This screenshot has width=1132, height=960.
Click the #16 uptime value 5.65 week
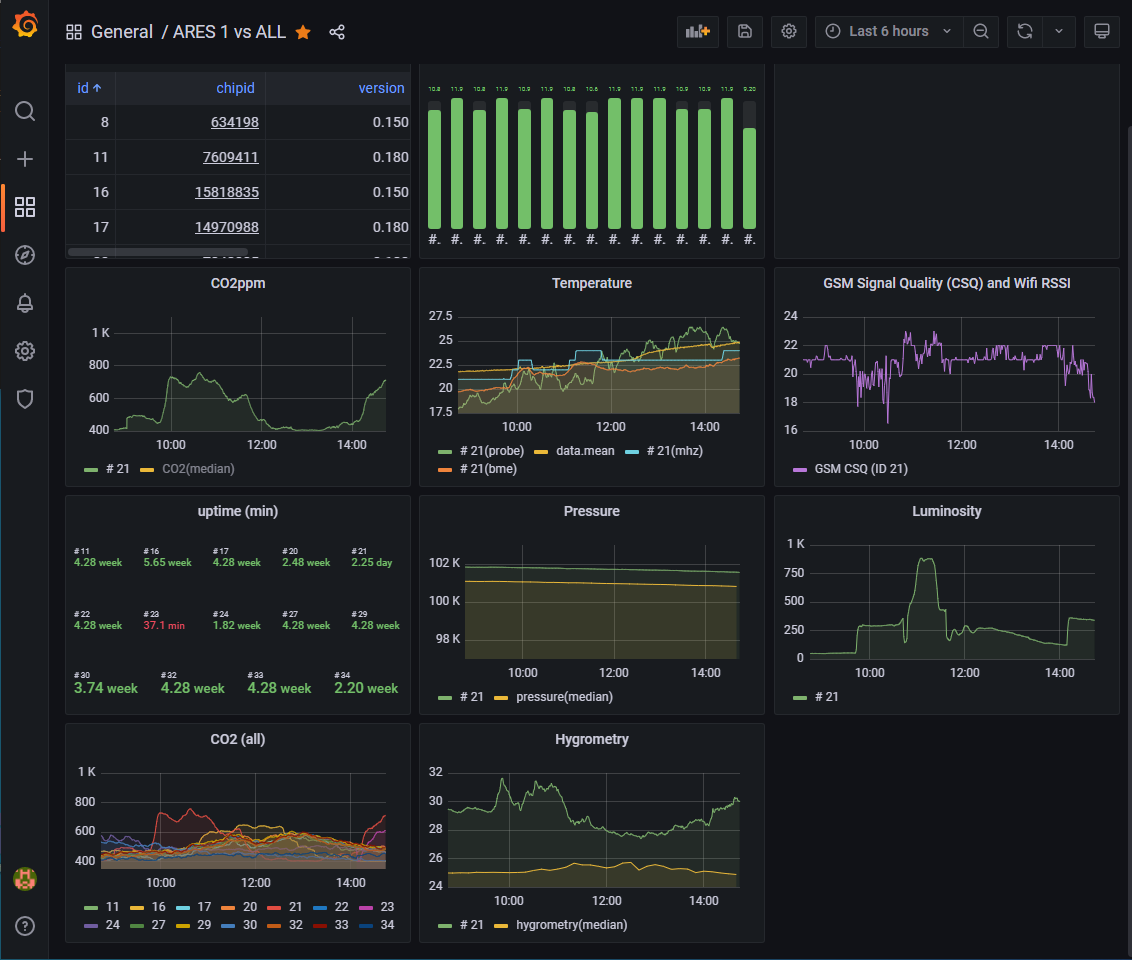(x=167, y=562)
